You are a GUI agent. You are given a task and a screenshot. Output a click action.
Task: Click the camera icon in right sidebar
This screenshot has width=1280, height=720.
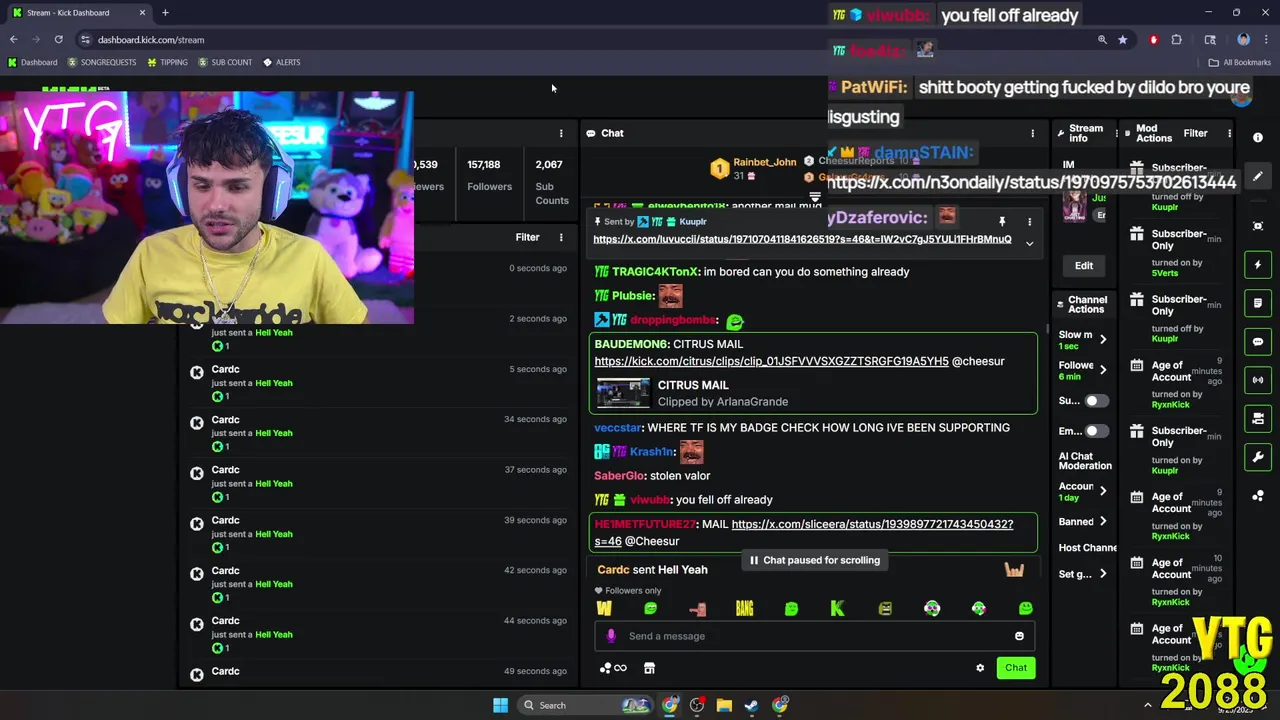coord(1258,418)
